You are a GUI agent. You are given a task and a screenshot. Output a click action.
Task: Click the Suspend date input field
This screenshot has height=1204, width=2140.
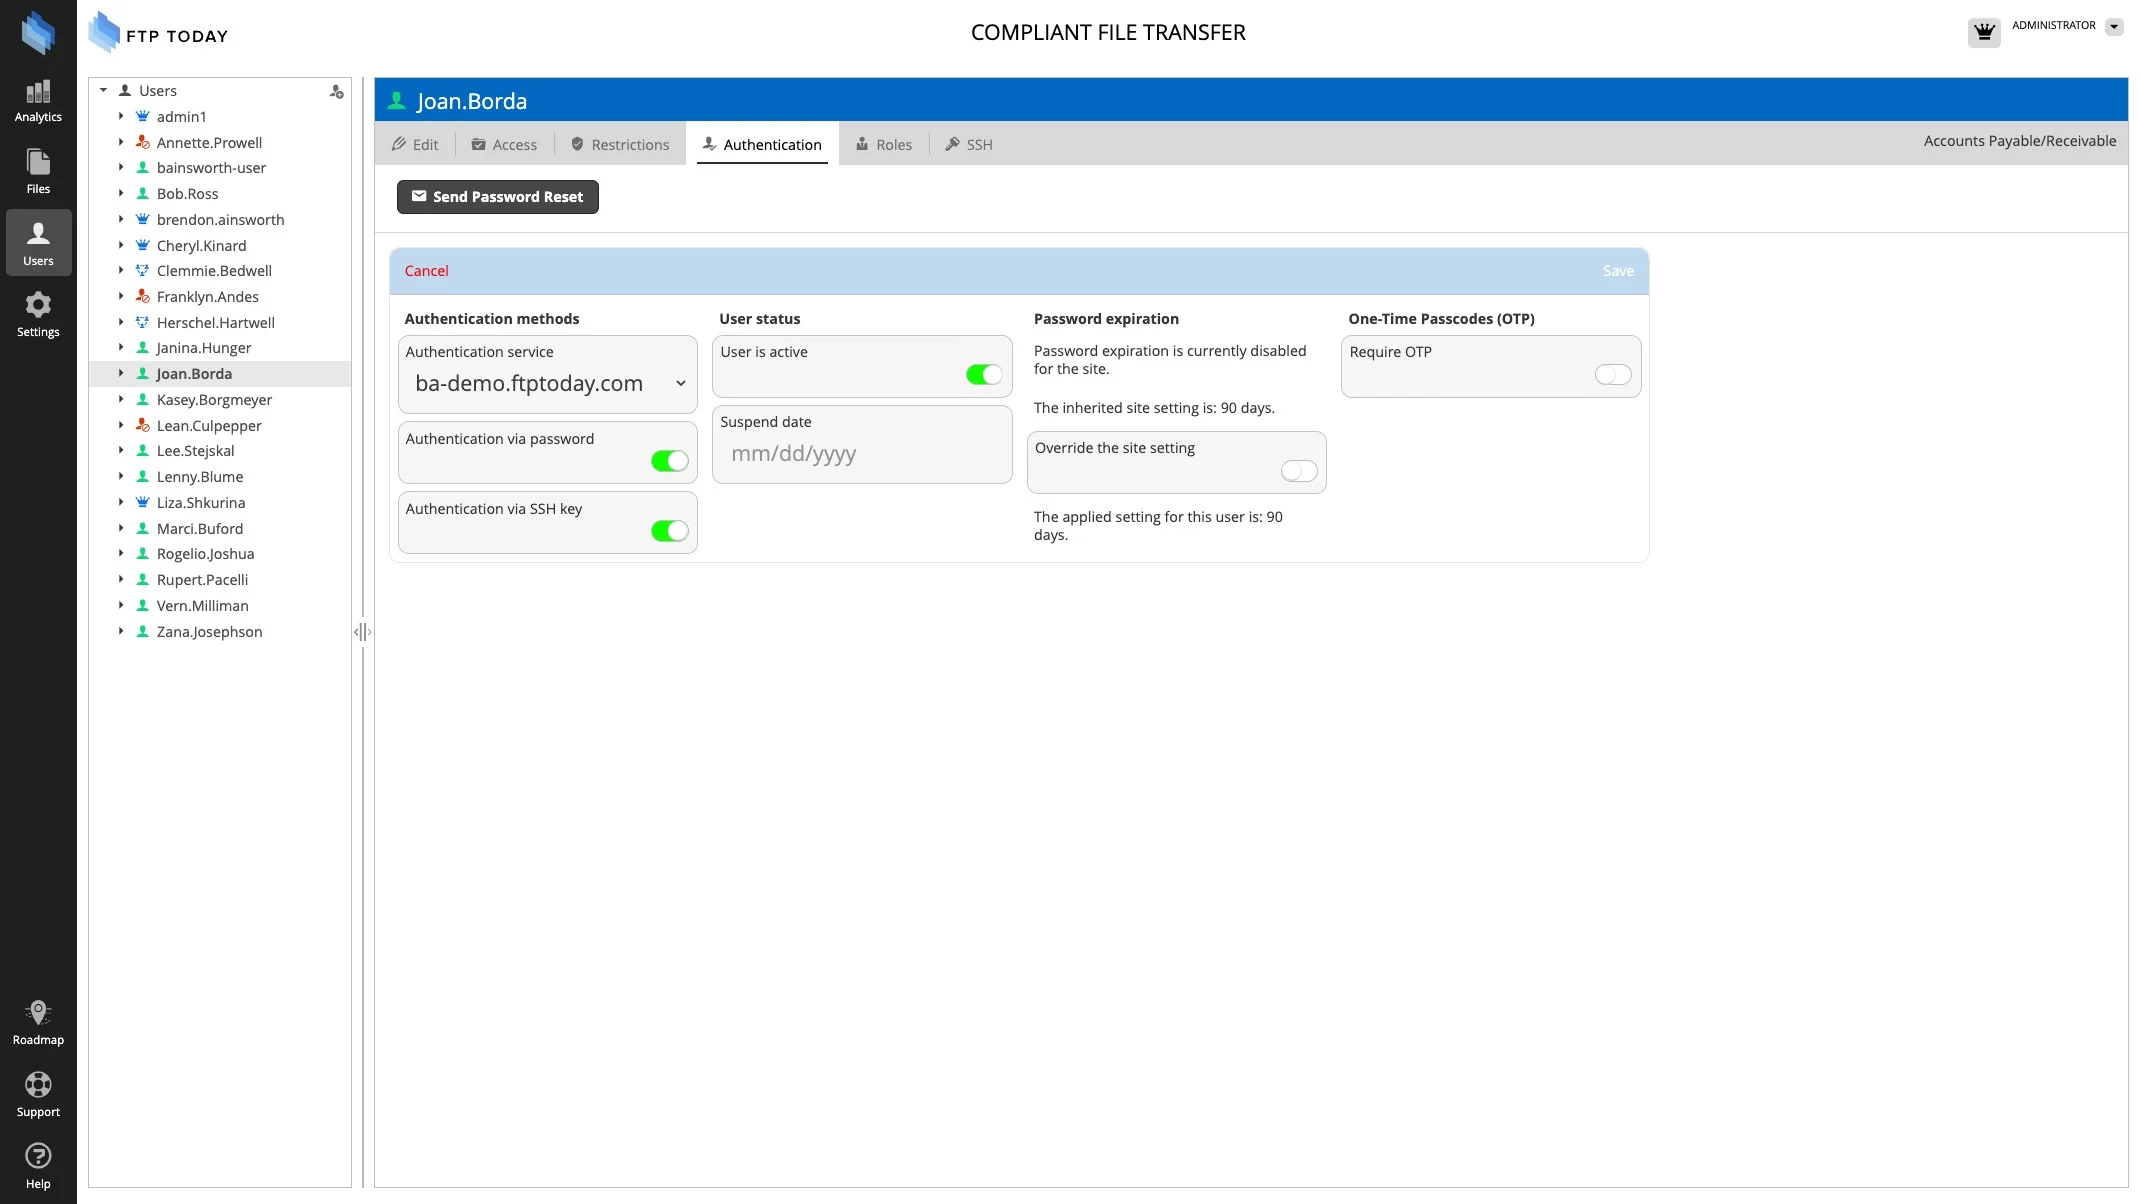pyautogui.click(x=862, y=454)
